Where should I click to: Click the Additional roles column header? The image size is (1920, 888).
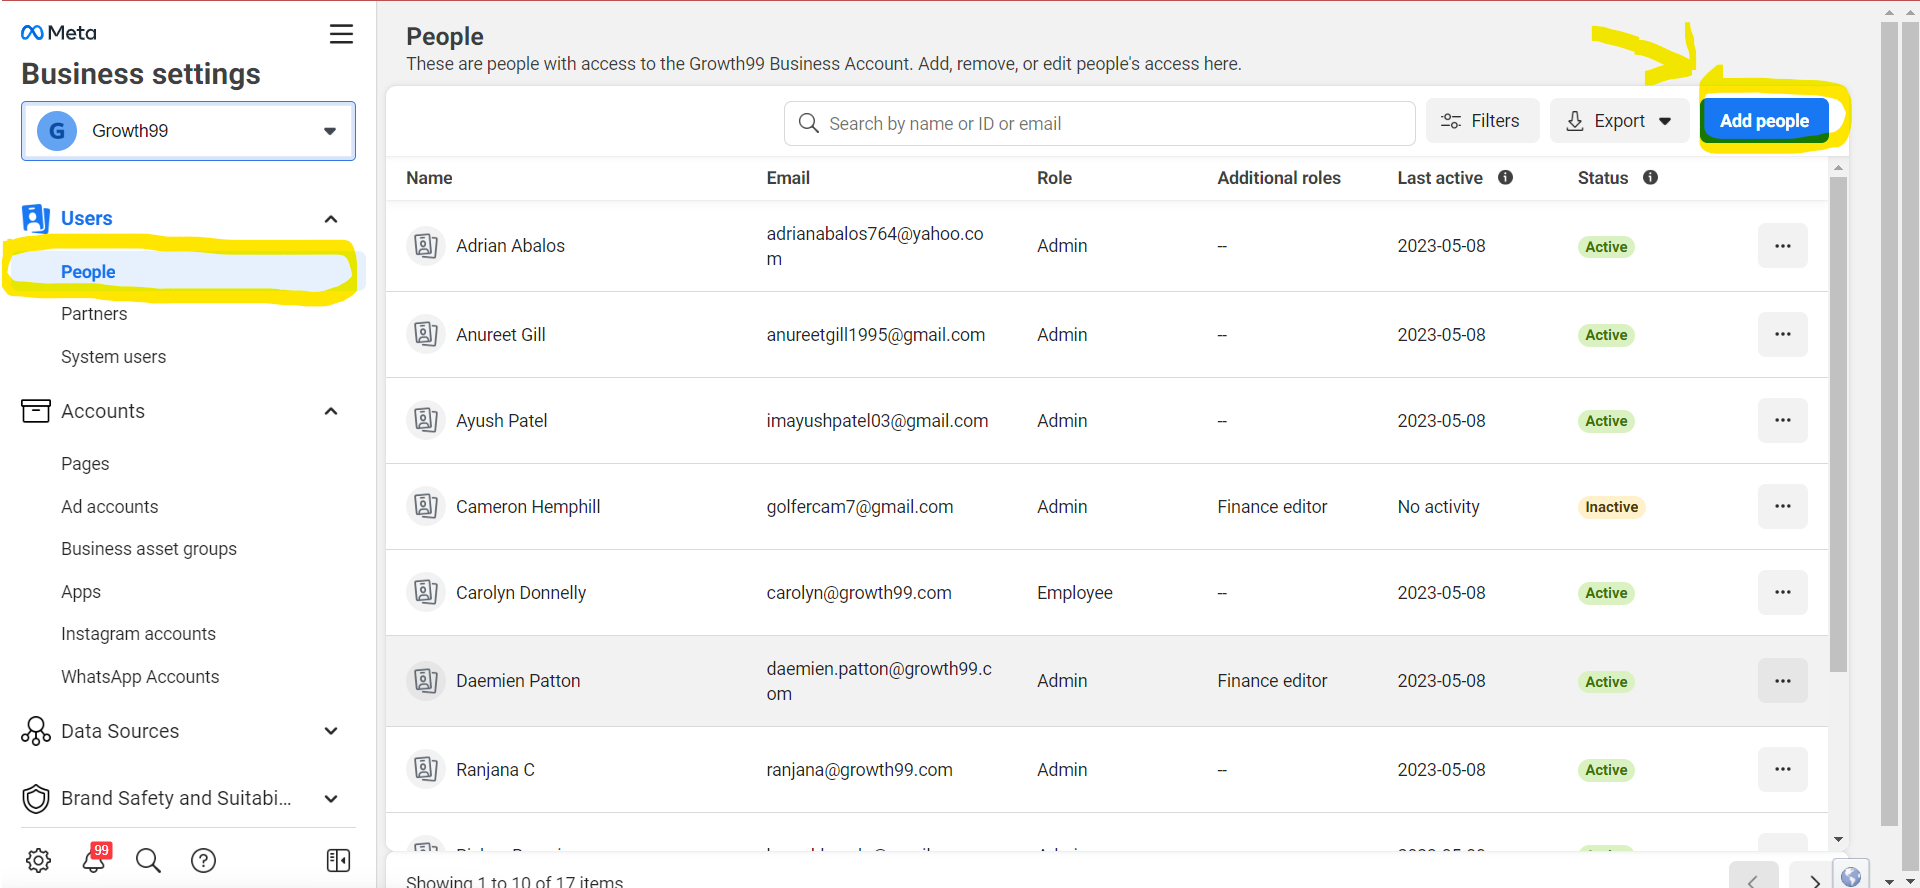[1278, 178]
